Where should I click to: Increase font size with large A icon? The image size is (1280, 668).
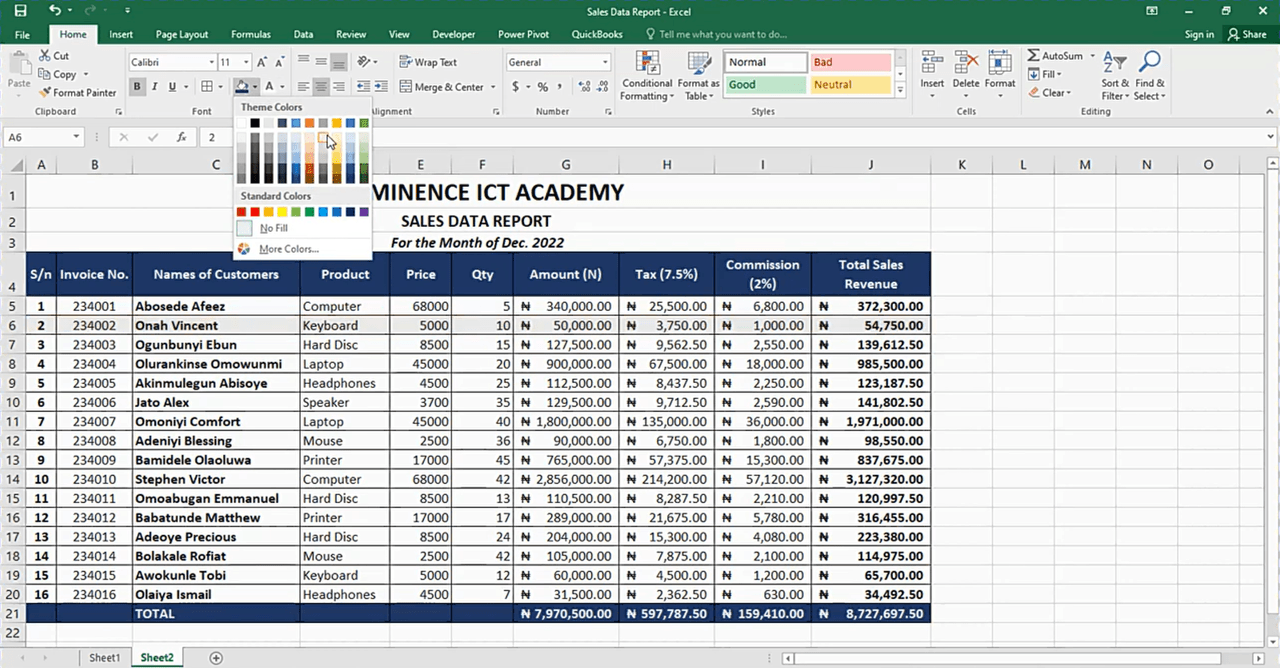click(x=261, y=62)
